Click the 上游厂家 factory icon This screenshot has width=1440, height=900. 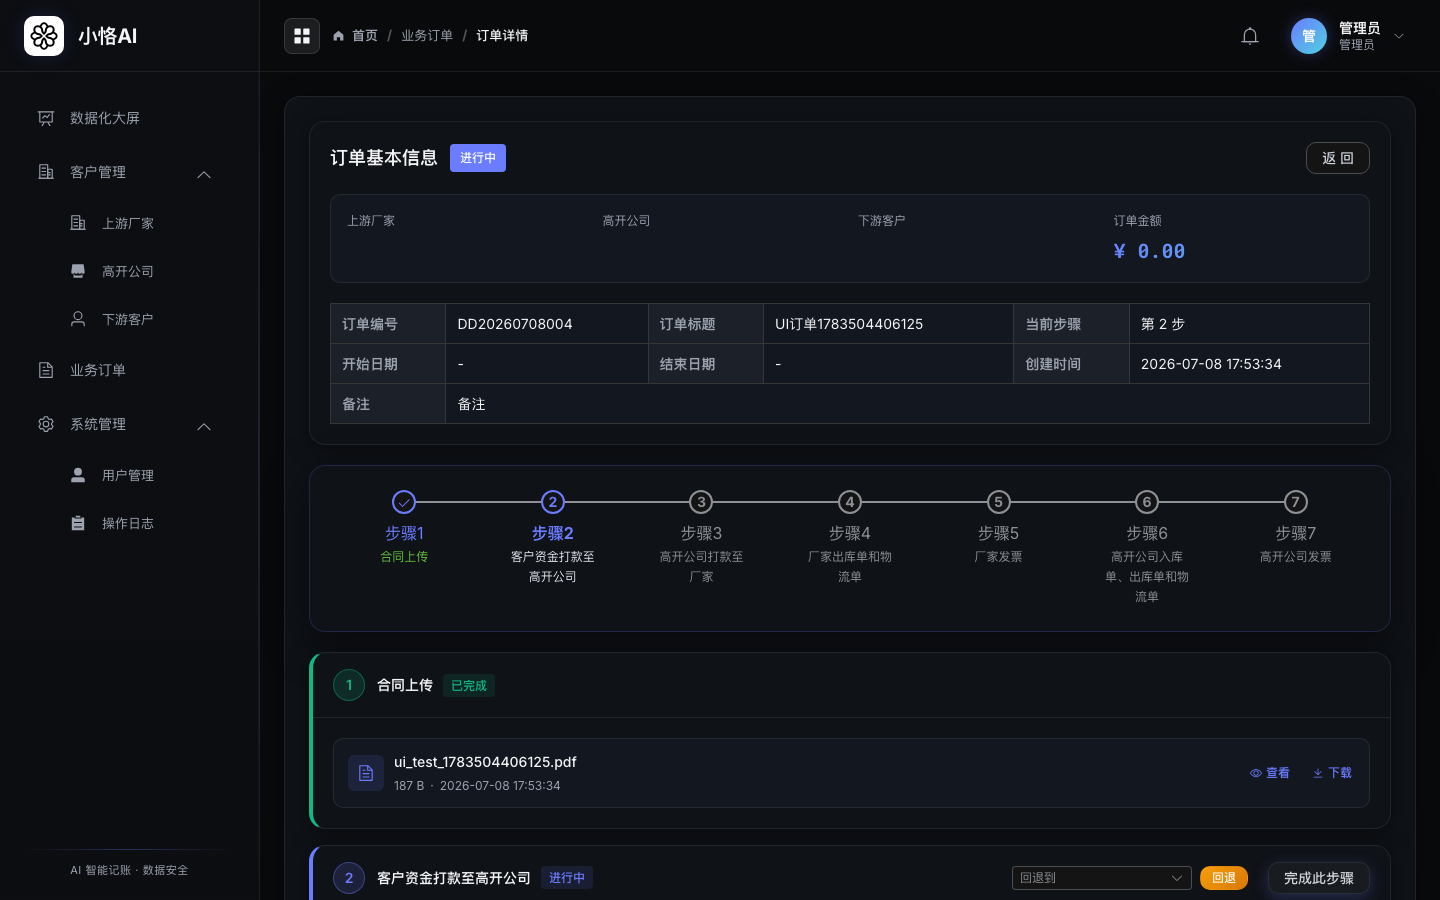[78, 223]
